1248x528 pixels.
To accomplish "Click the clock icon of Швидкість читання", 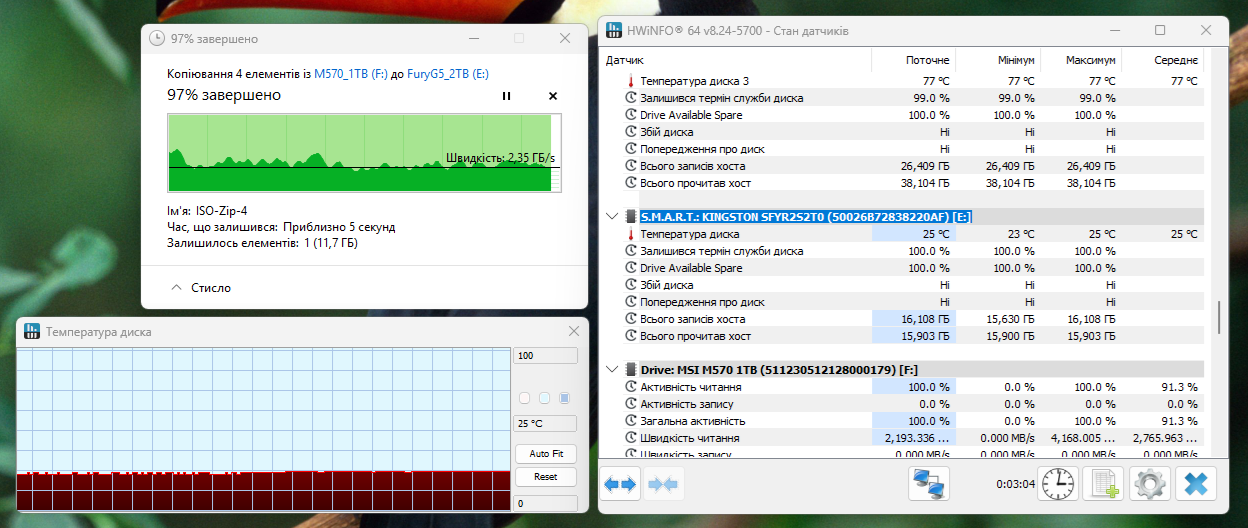I will 630,438.
